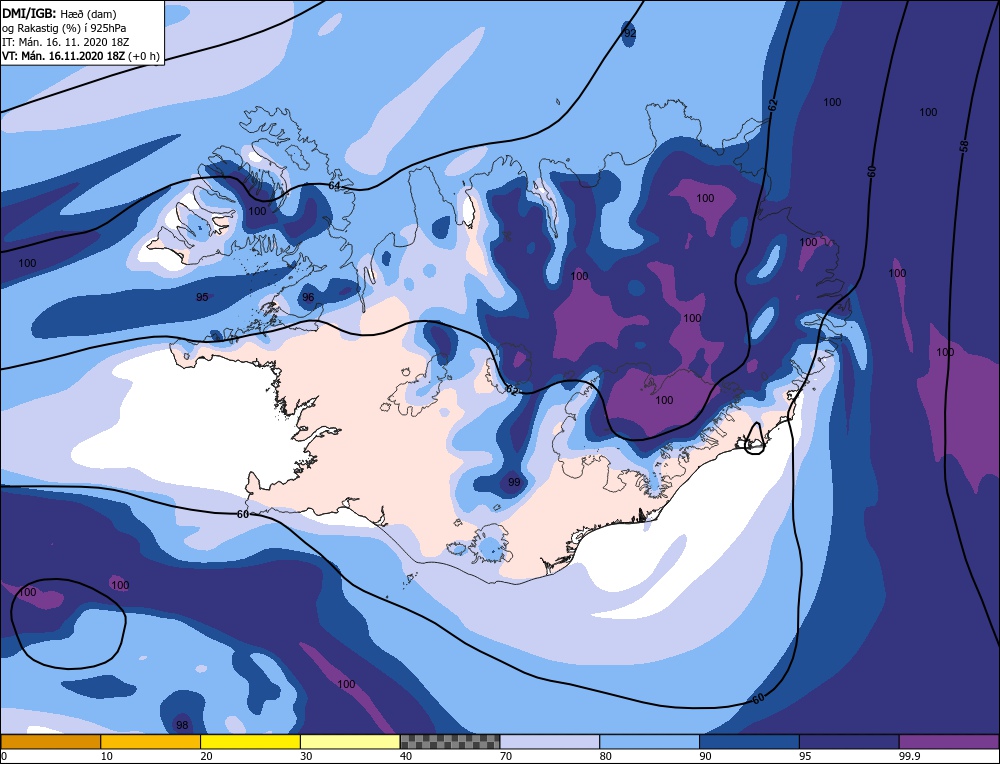Click the '92' contour label on the map
The height and width of the screenshot is (764, 1000).
(x=629, y=33)
